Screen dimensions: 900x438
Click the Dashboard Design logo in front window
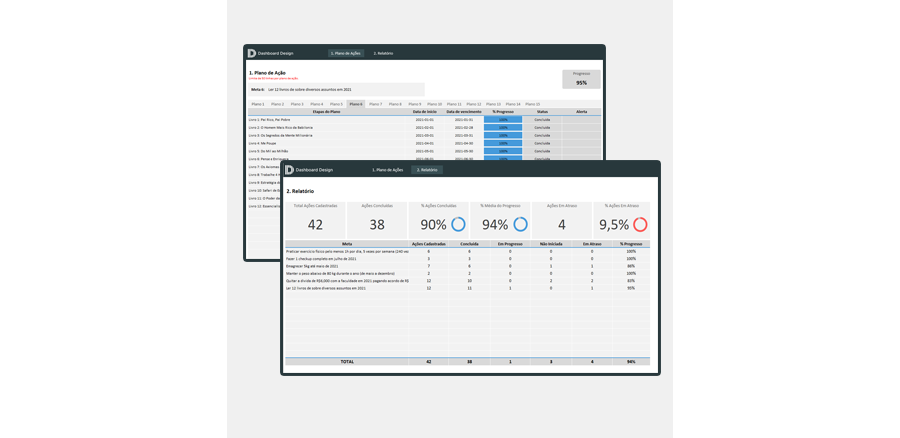(x=289, y=170)
